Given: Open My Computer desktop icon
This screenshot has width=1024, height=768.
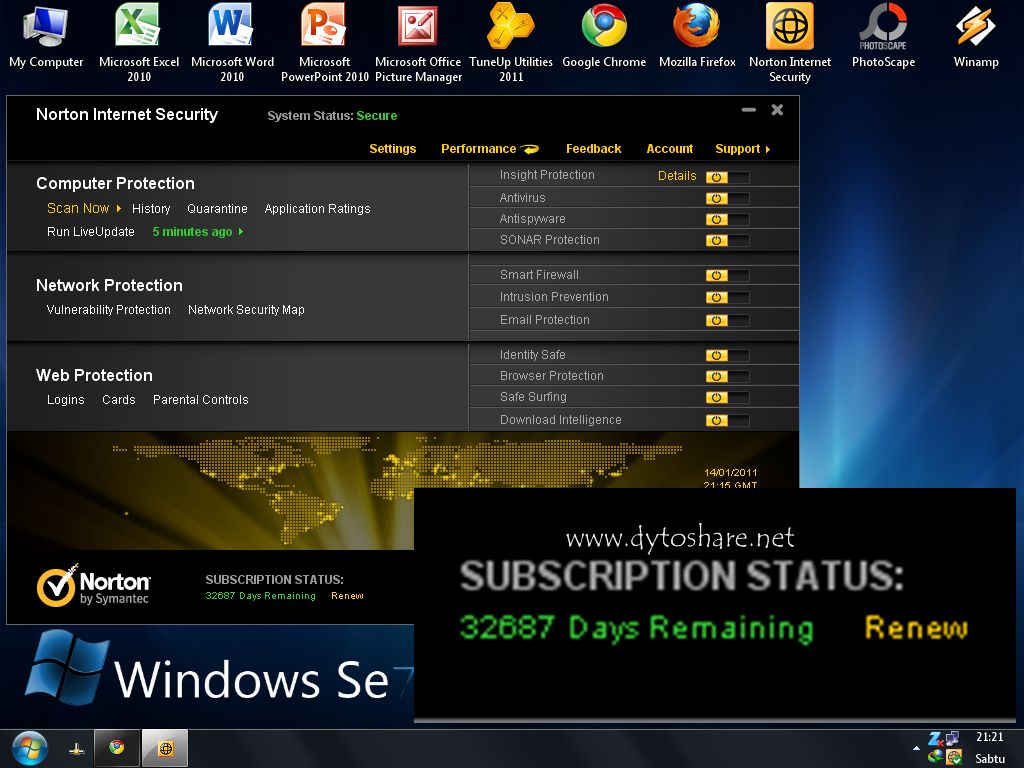Looking at the screenshot, I should [46, 36].
